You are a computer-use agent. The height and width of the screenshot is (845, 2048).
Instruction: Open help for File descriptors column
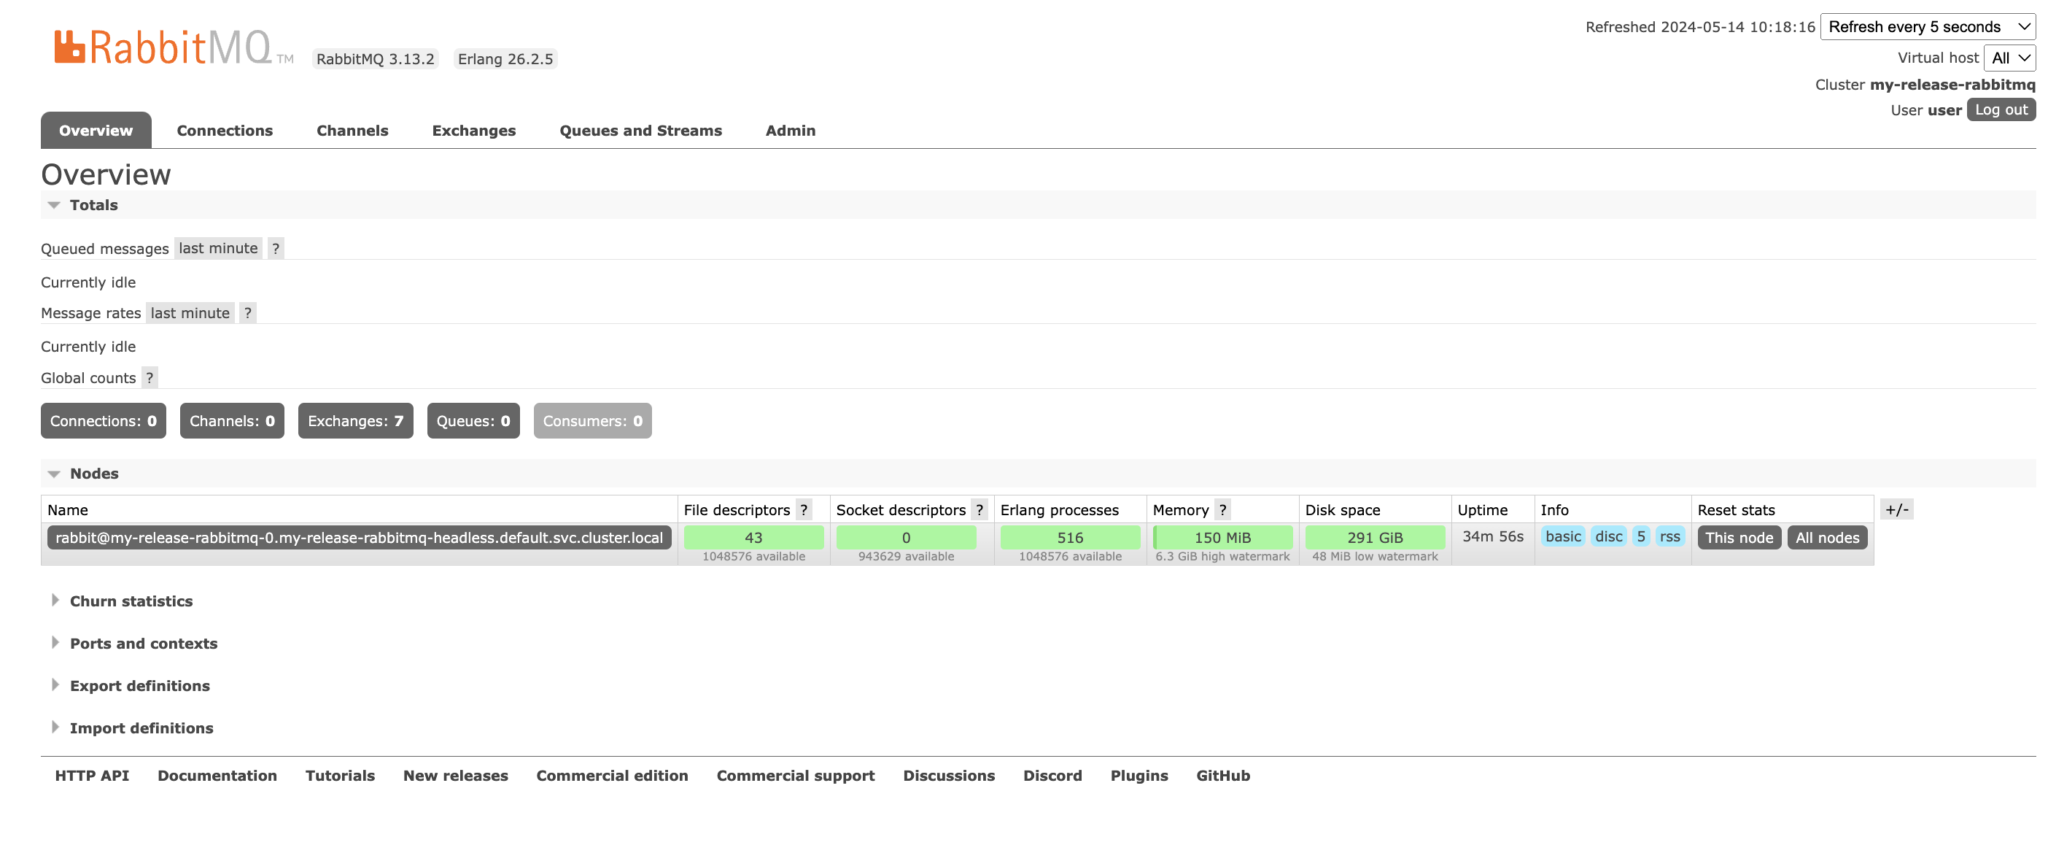coord(804,510)
